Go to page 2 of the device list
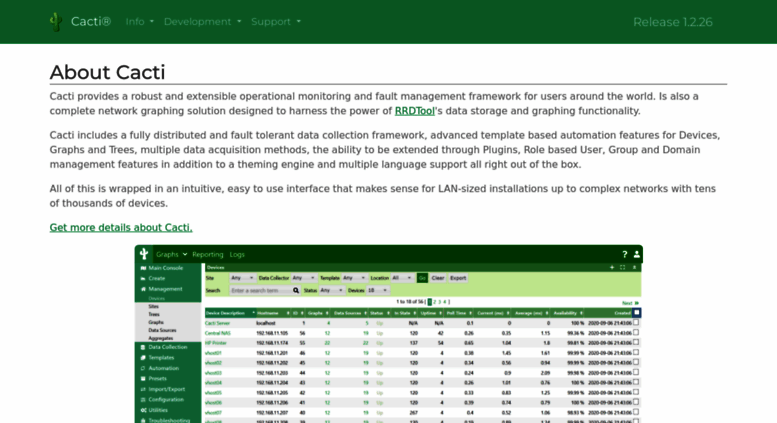Viewport: 777px width, 423px height. [x=435, y=302]
